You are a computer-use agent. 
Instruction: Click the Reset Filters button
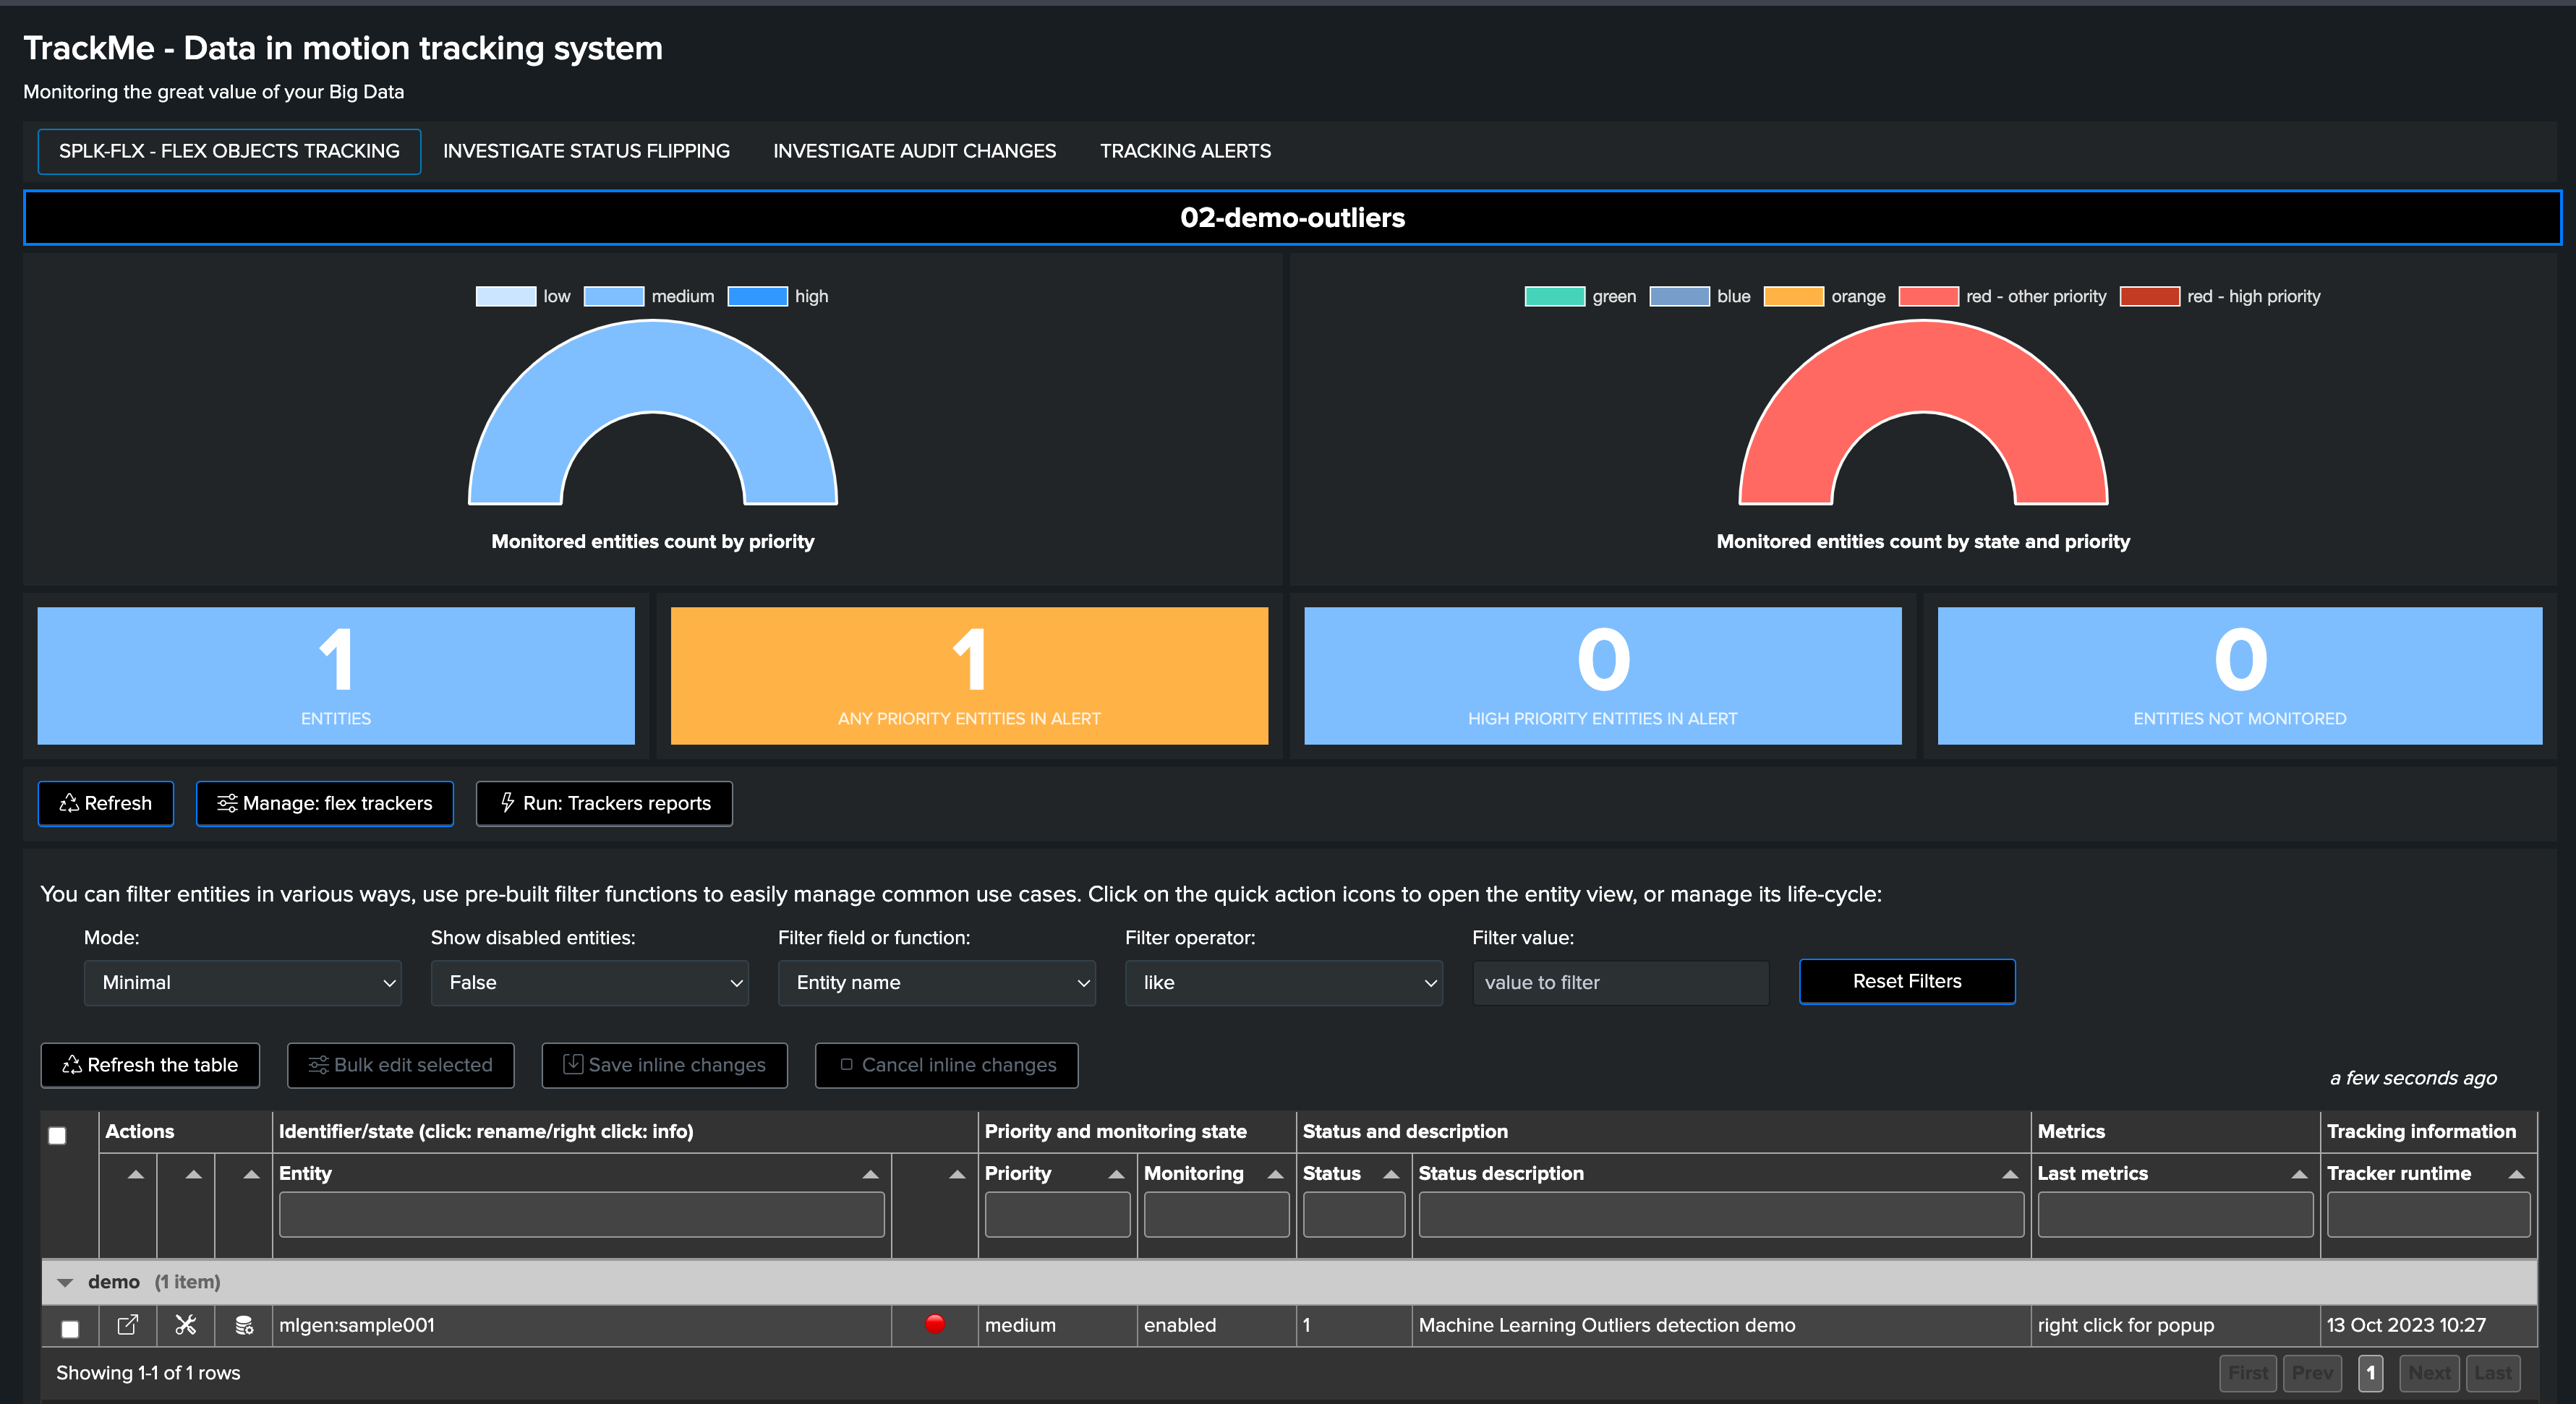coord(1907,982)
